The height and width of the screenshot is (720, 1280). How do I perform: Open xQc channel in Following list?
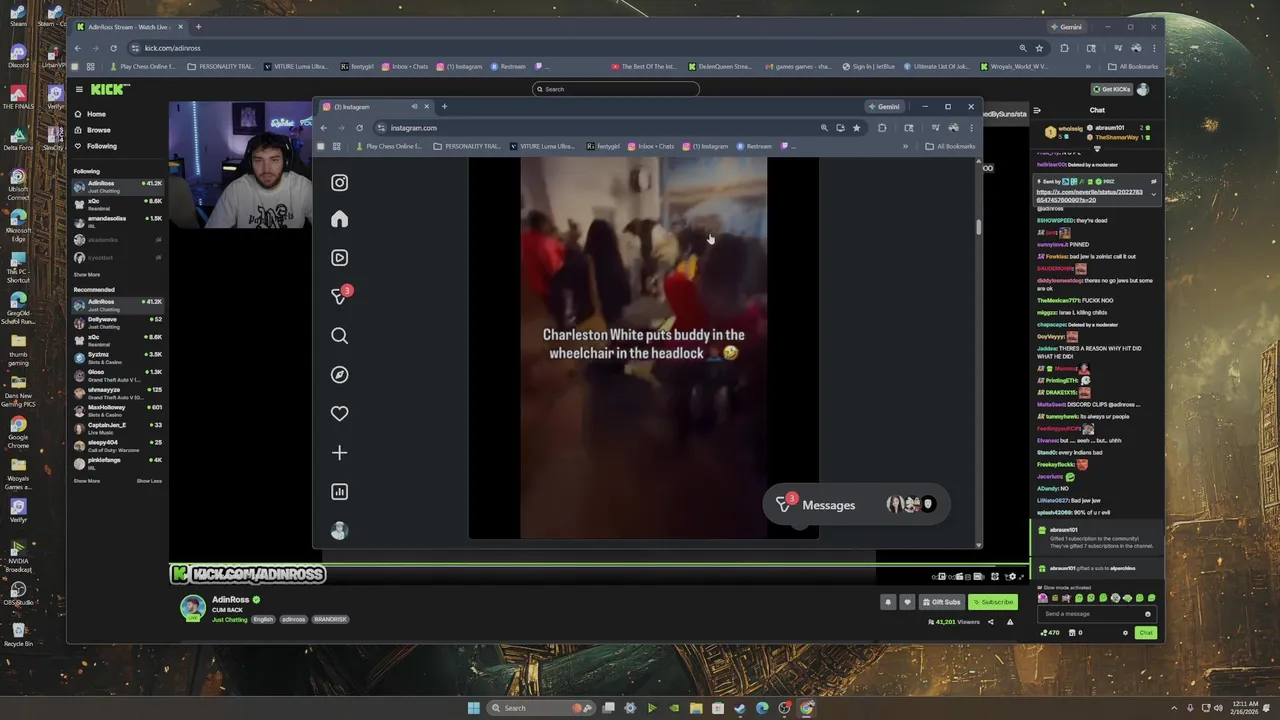click(117, 202)
